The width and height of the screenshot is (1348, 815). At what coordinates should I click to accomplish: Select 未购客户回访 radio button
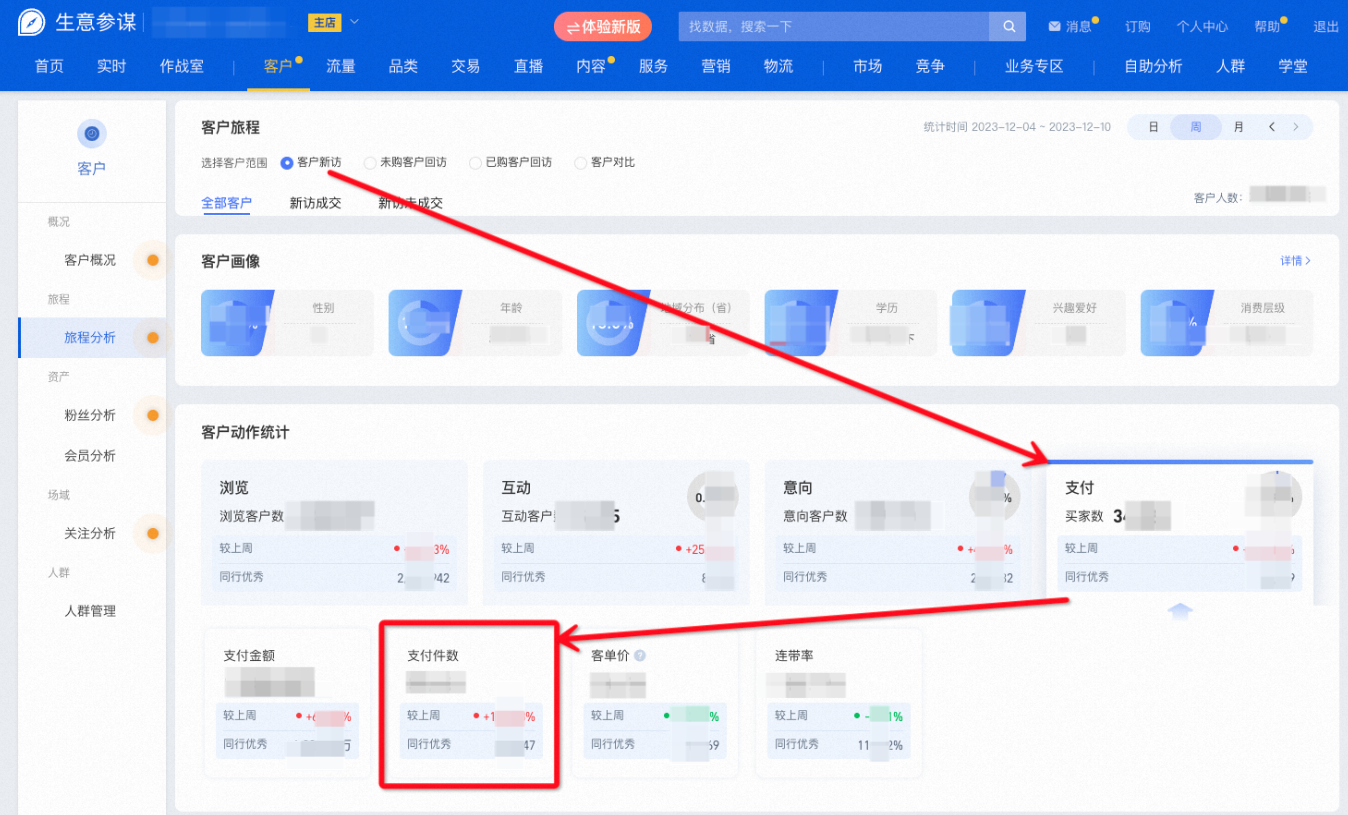click(x=370, y=162)
